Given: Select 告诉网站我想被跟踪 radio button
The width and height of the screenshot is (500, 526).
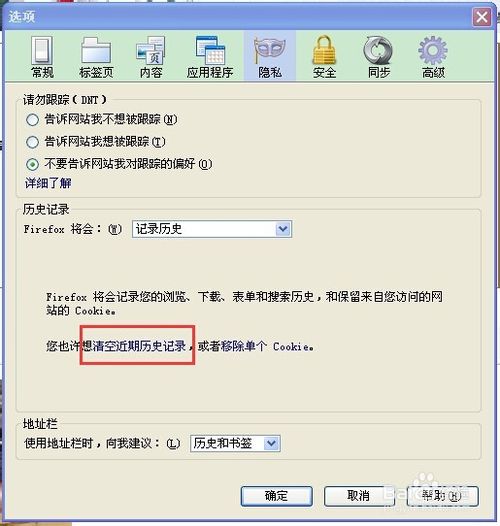Looking at the screenshot, I should point(33,142).
